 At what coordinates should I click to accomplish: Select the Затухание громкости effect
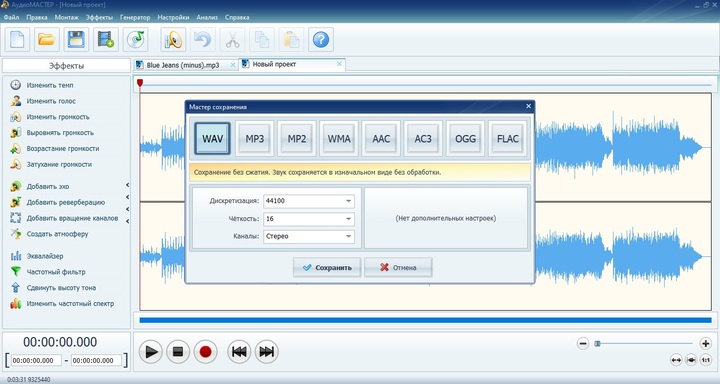point(51,164)
